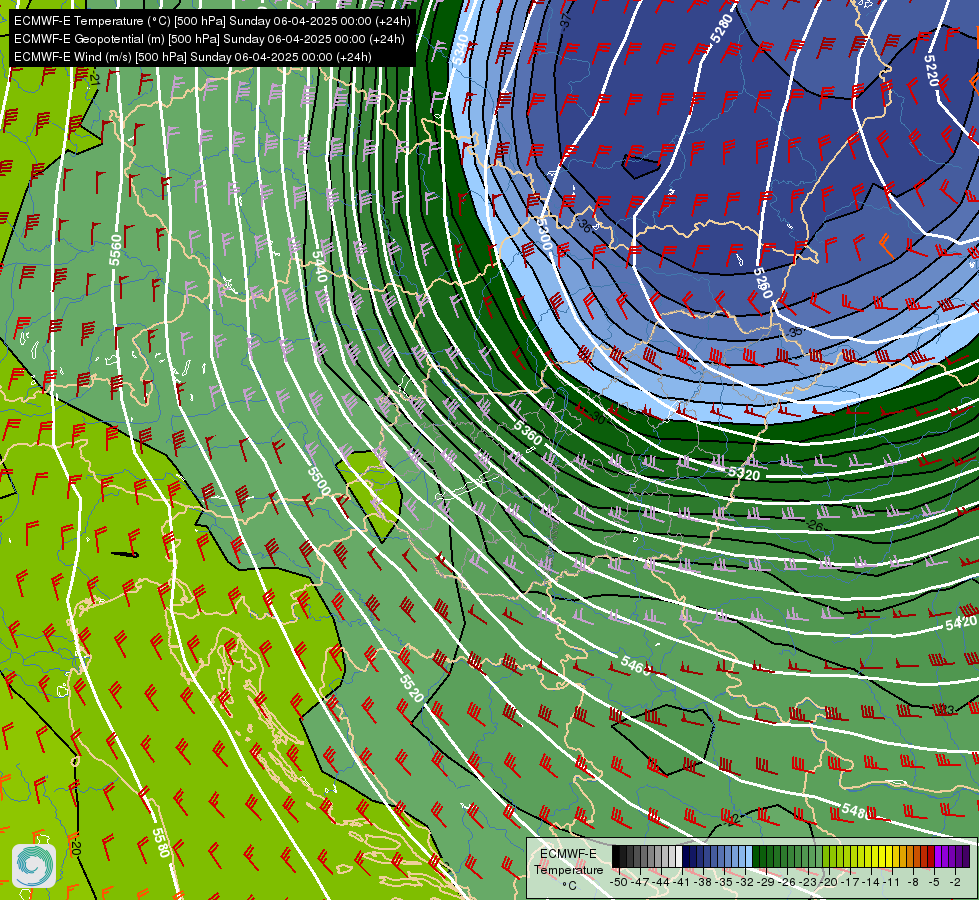Click the 5560 geopotential contour label

point(115,250)
